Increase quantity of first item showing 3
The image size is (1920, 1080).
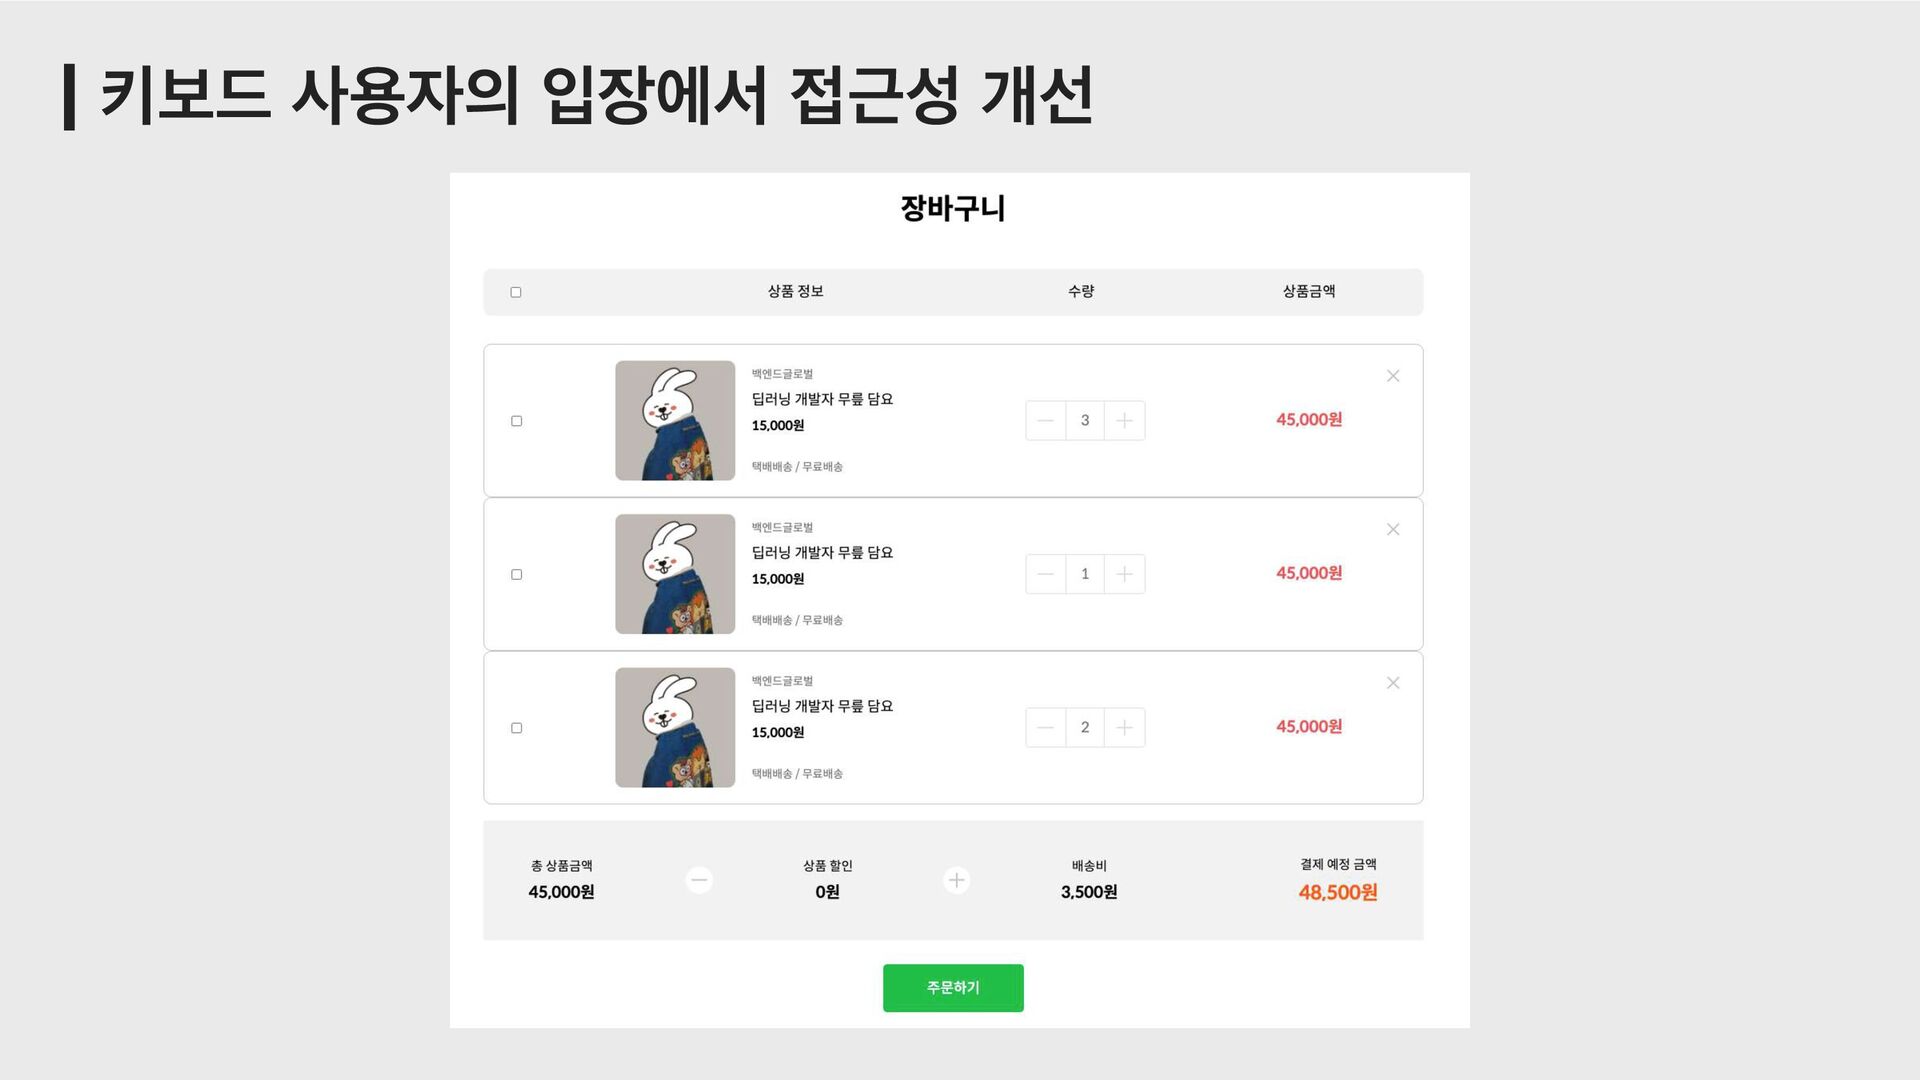click(1125, 421)
